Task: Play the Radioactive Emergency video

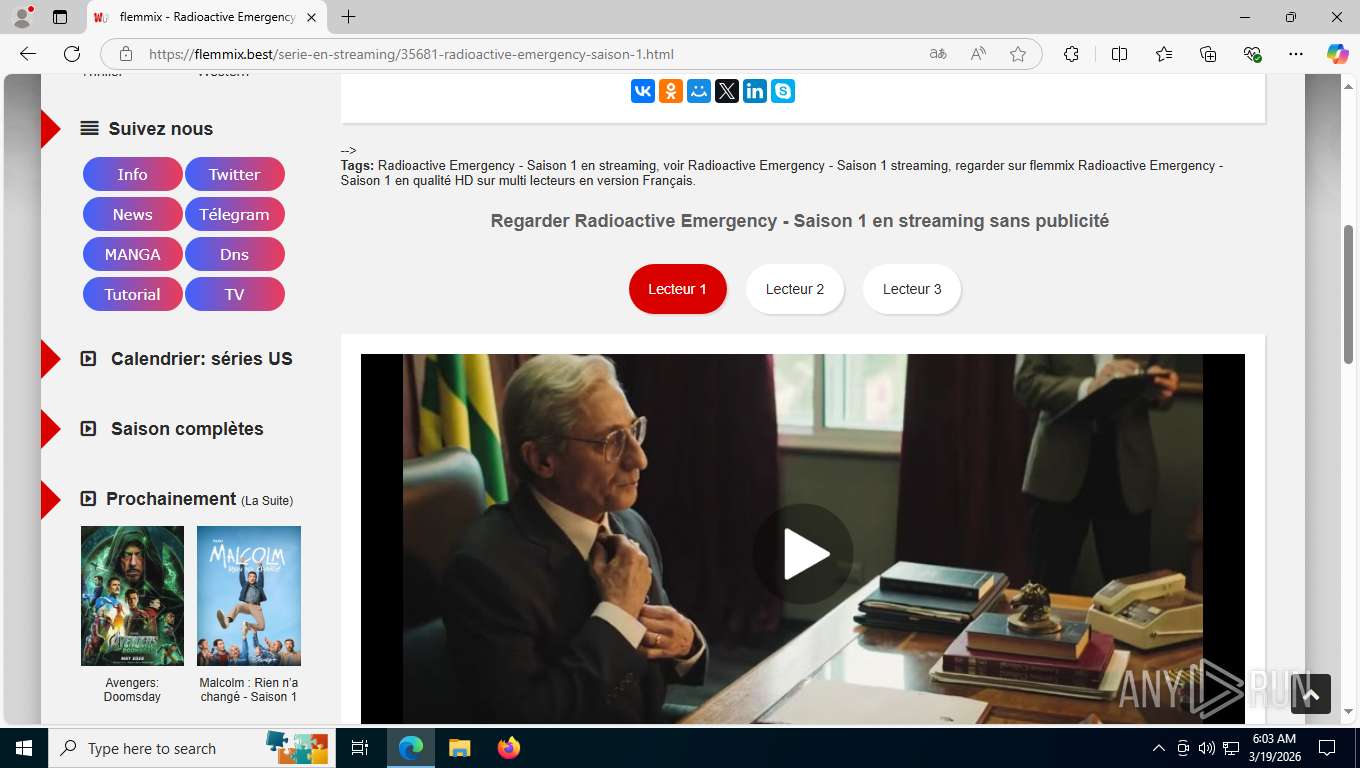Action: (803, 554)
